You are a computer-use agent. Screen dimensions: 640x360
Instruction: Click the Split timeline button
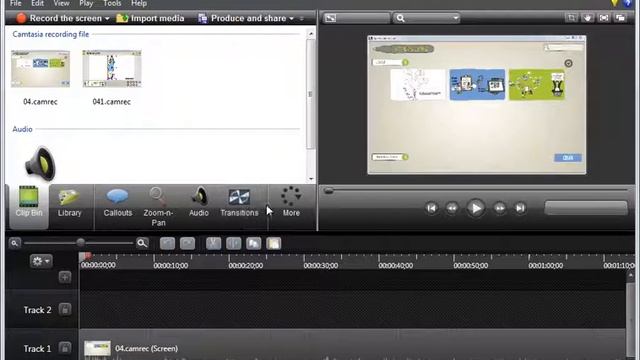(x=233, y=243)
